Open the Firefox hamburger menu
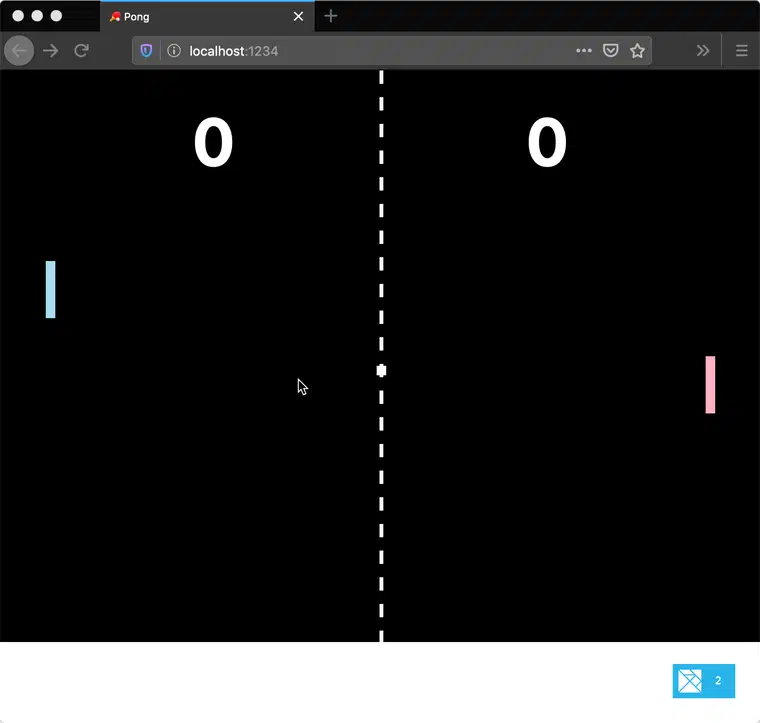Image resolution: width=760 pixels, height=723 pixels. point(741,51)
